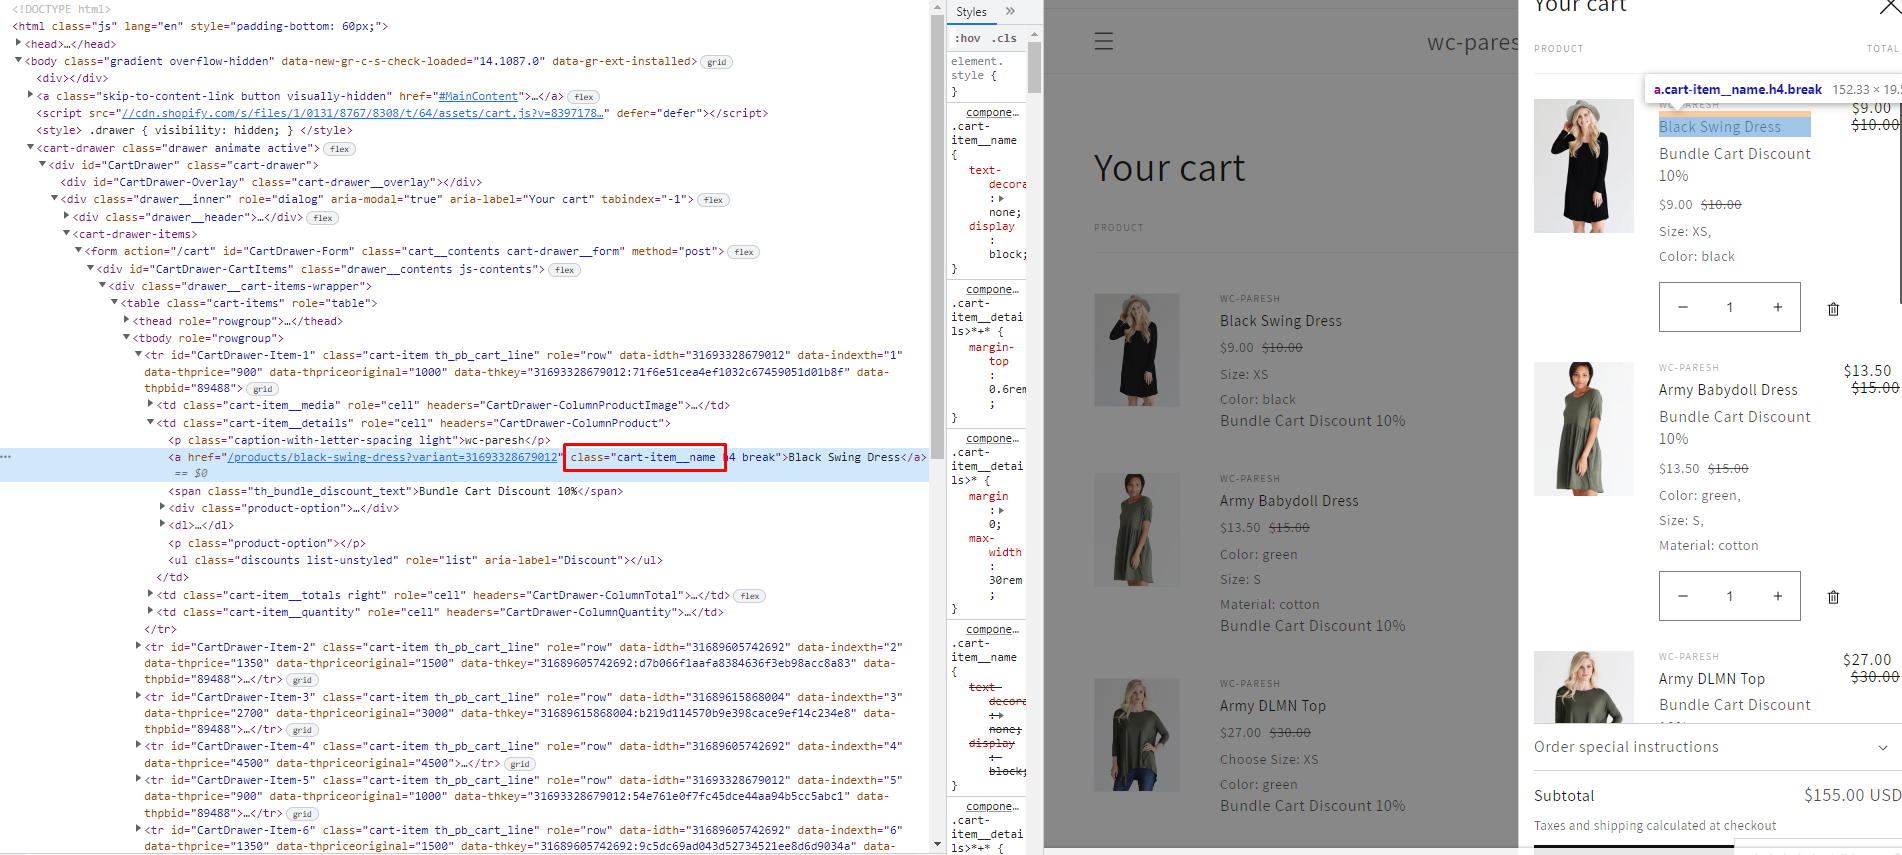1902x855 pixels.
Task: Open the Styles tab
Action: (971, 12)
